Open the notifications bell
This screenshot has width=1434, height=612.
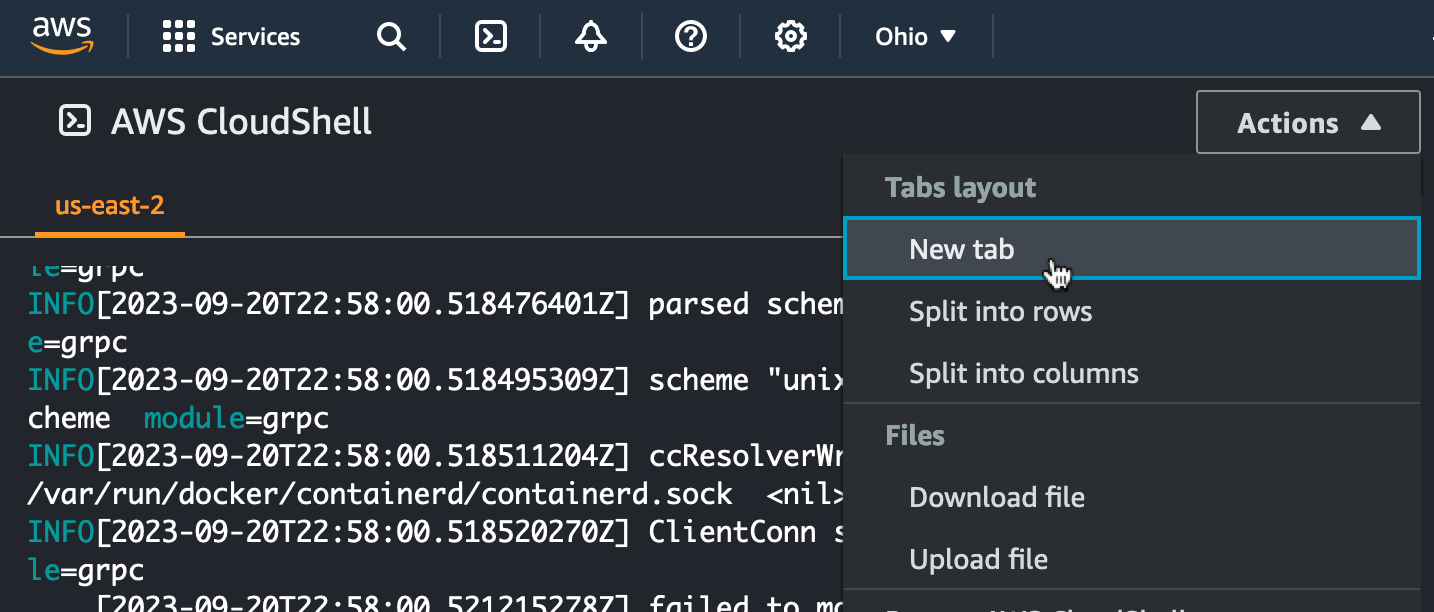[x=591, y=37]
